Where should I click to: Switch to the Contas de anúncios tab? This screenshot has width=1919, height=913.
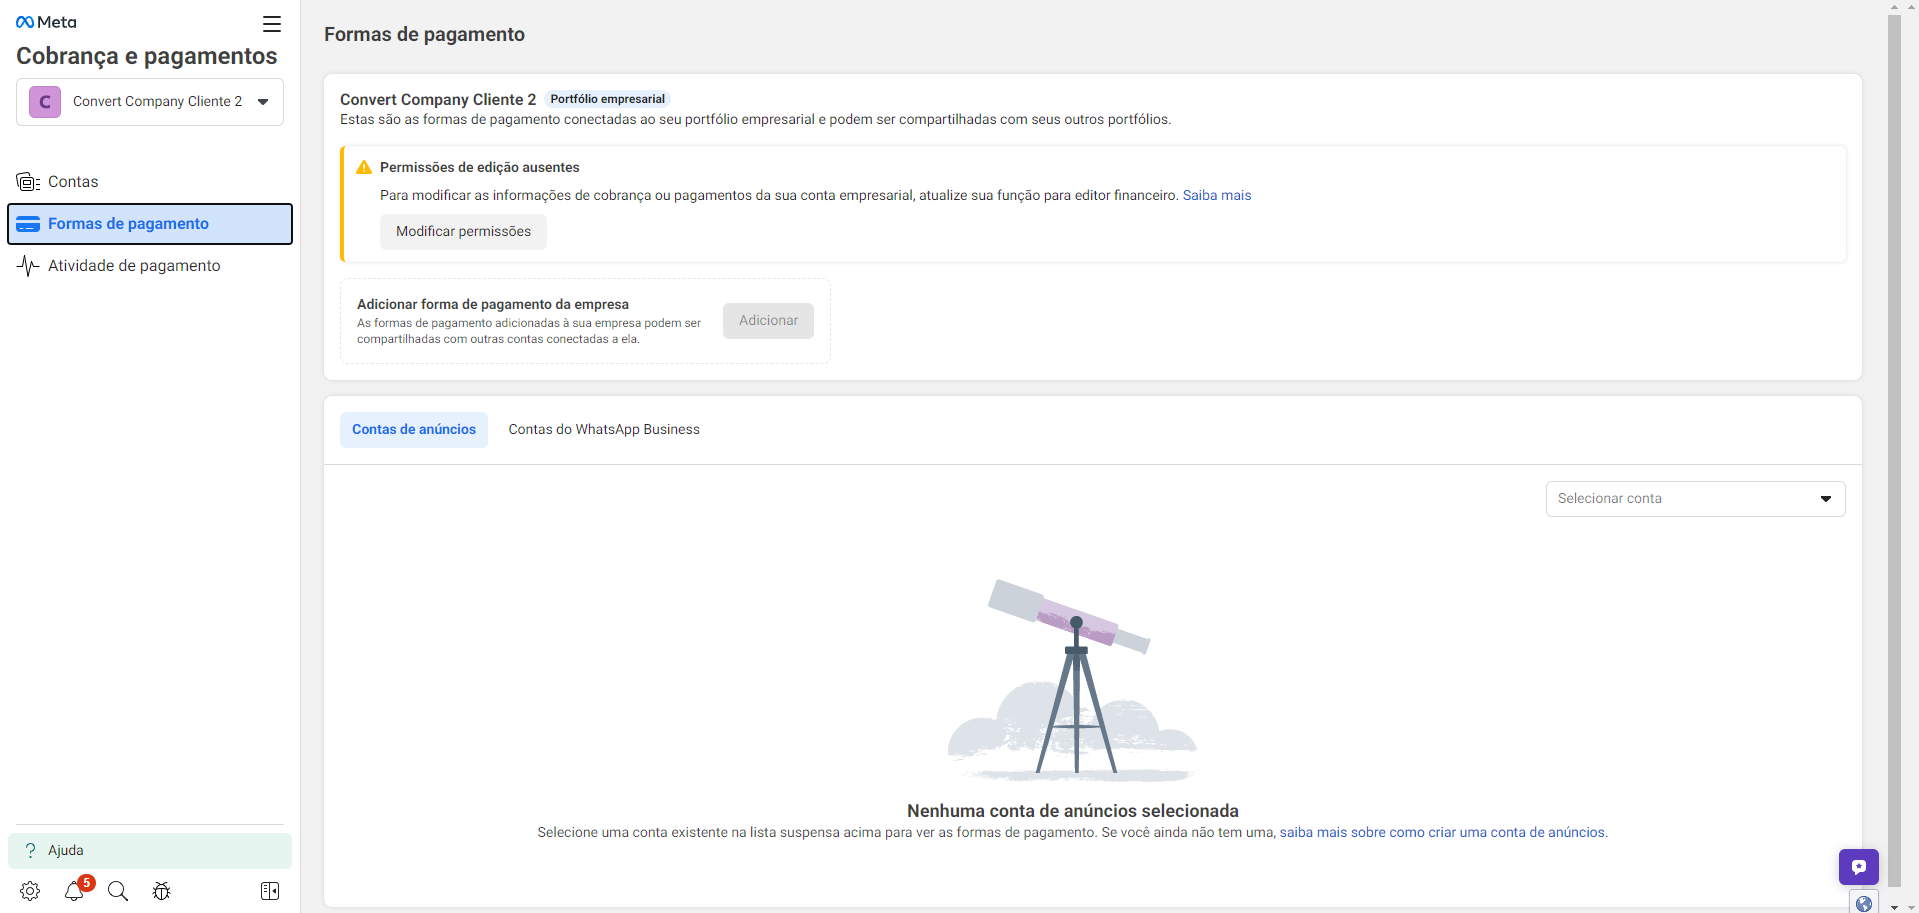[414, 430]
